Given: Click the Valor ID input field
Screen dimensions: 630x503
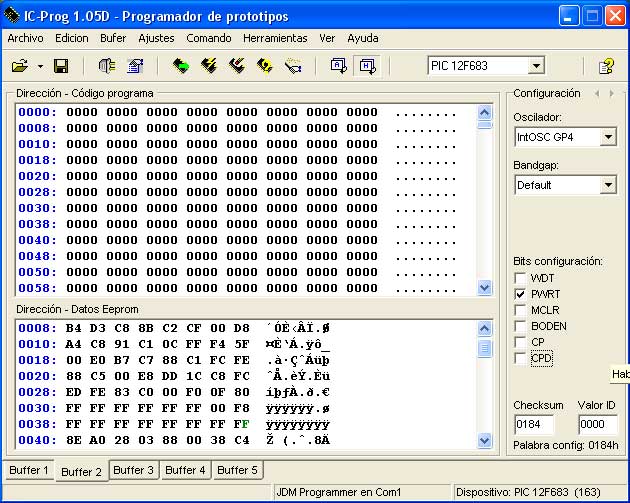Looking at the screenshot, I should coord(596,423).
